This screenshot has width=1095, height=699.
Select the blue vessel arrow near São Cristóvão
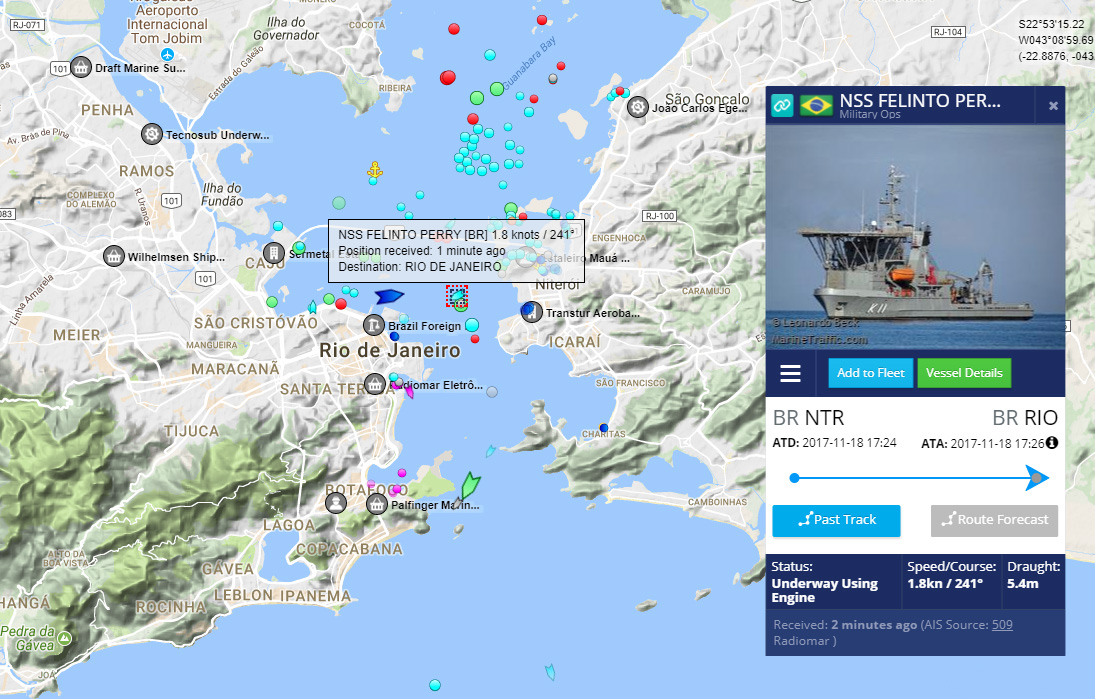pyautogui.click(x=389, y=296)
